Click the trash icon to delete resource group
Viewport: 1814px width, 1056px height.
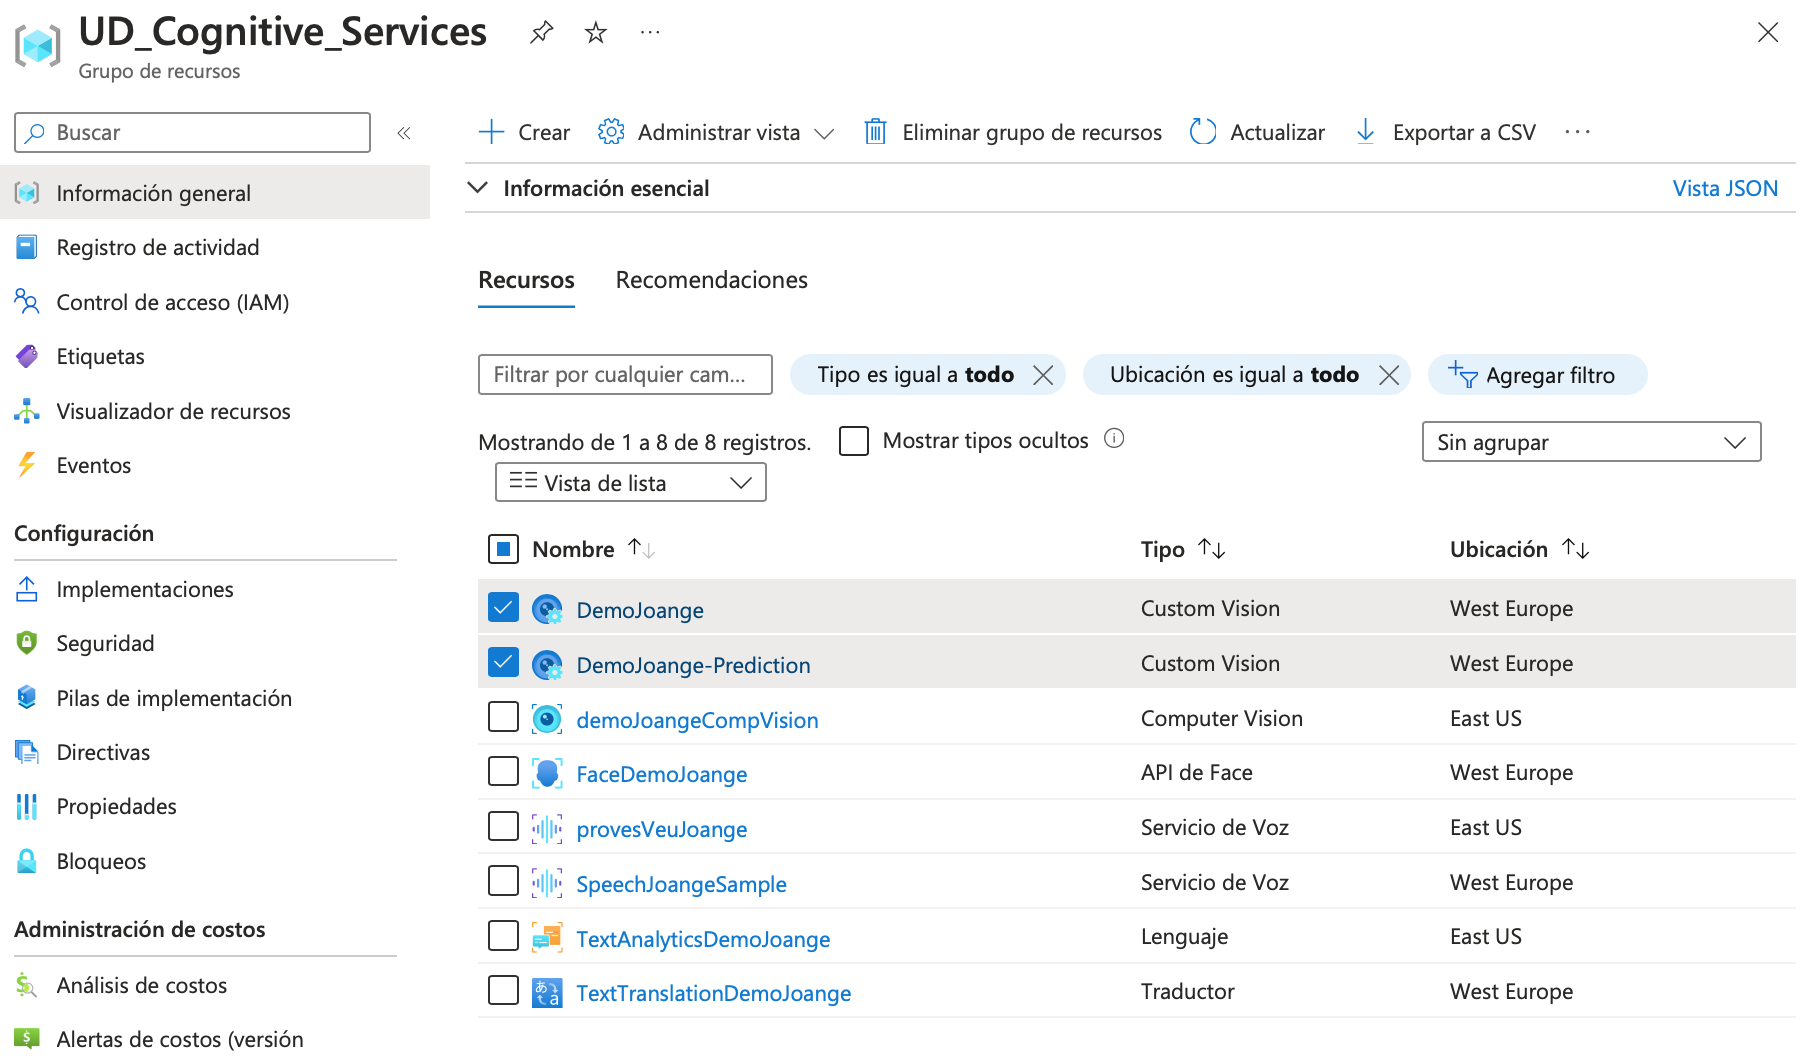click(875, 132)
